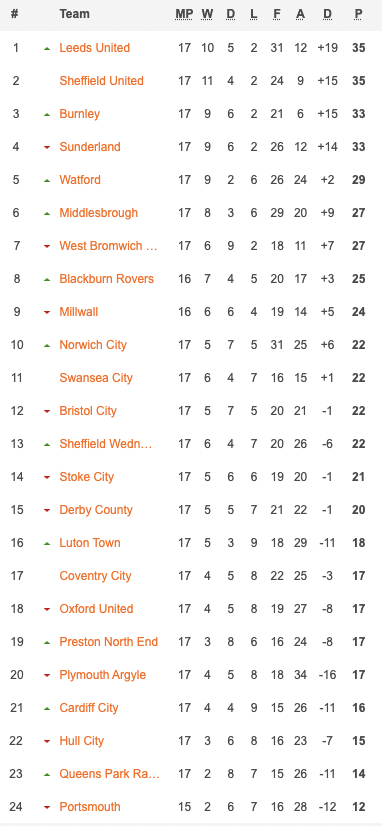Click the F goals-for column header

277,14
